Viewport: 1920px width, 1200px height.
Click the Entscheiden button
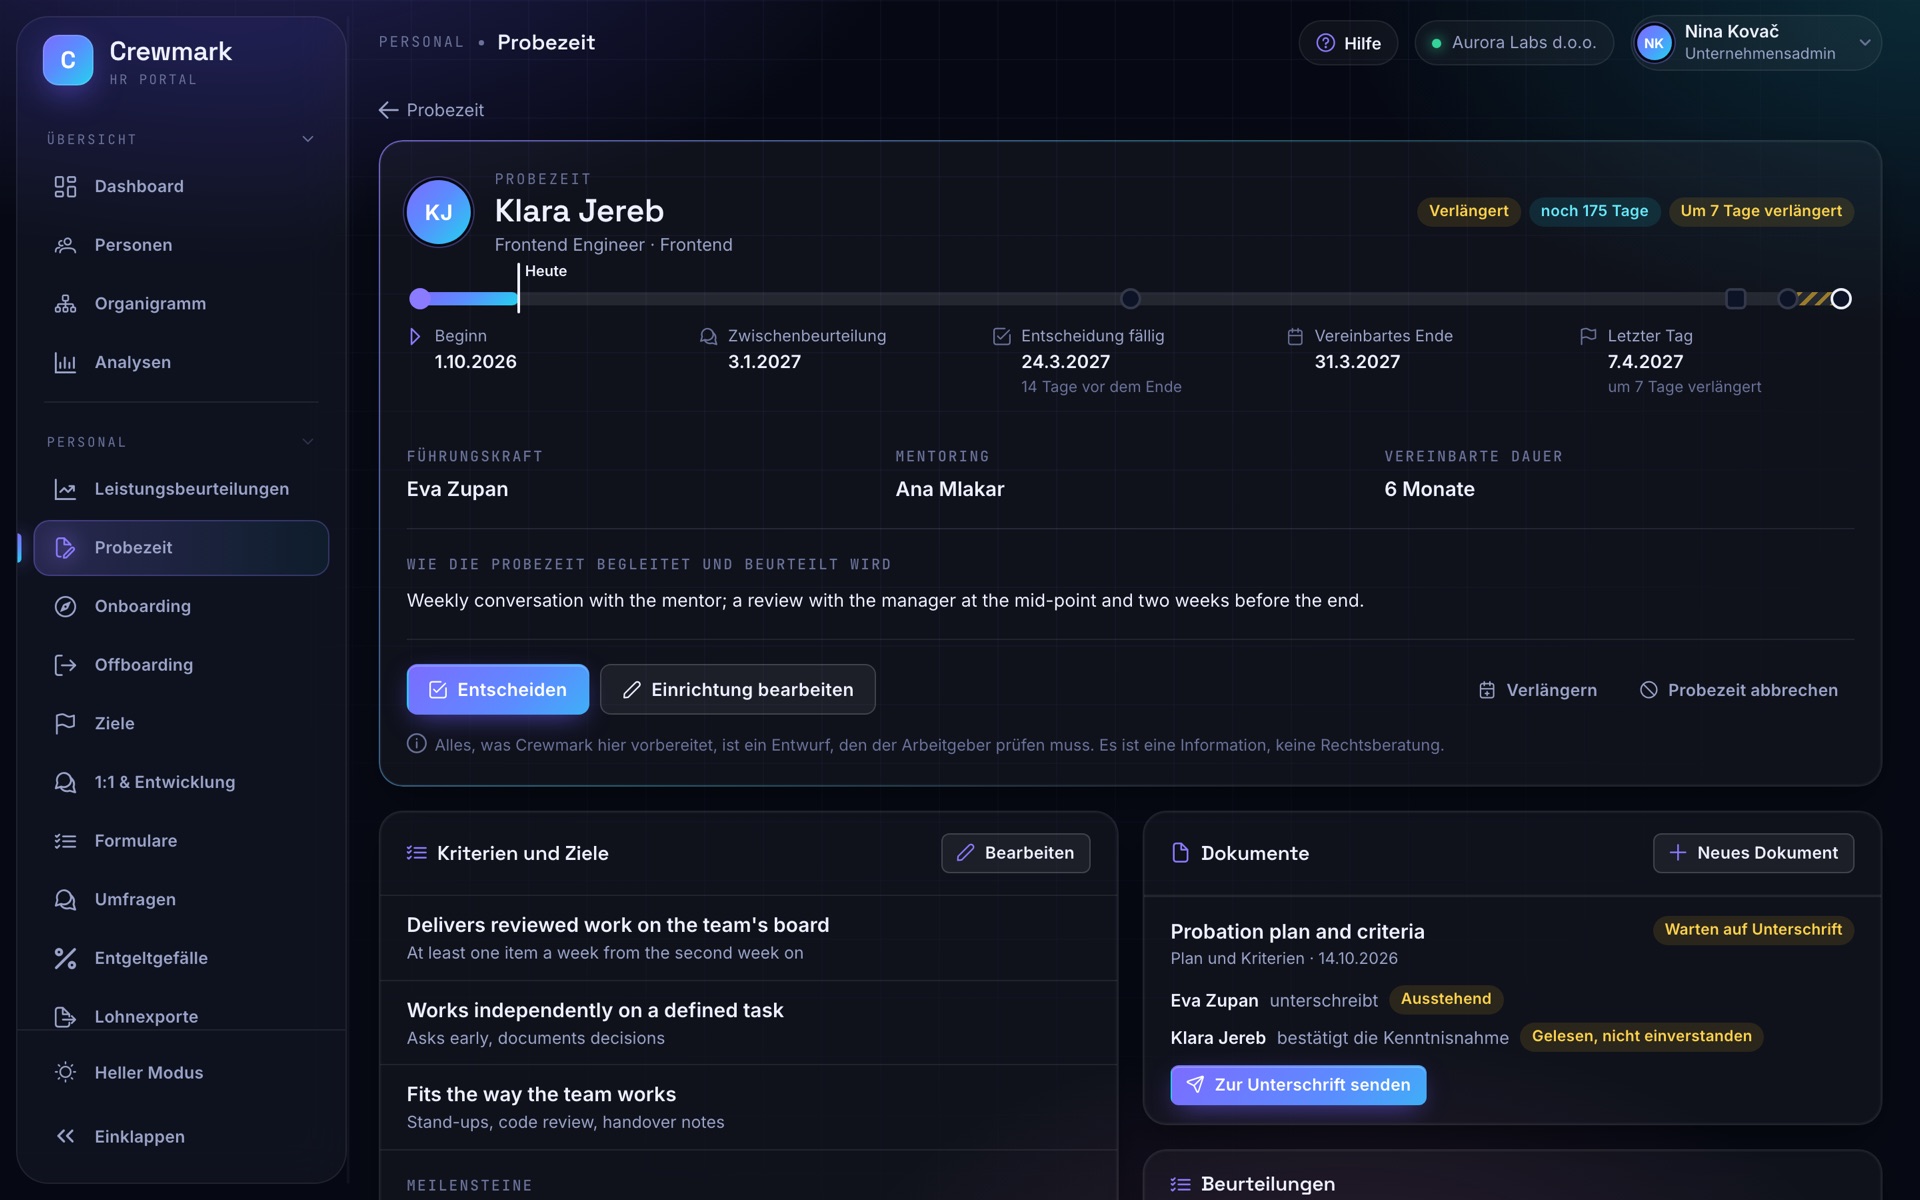498,690
